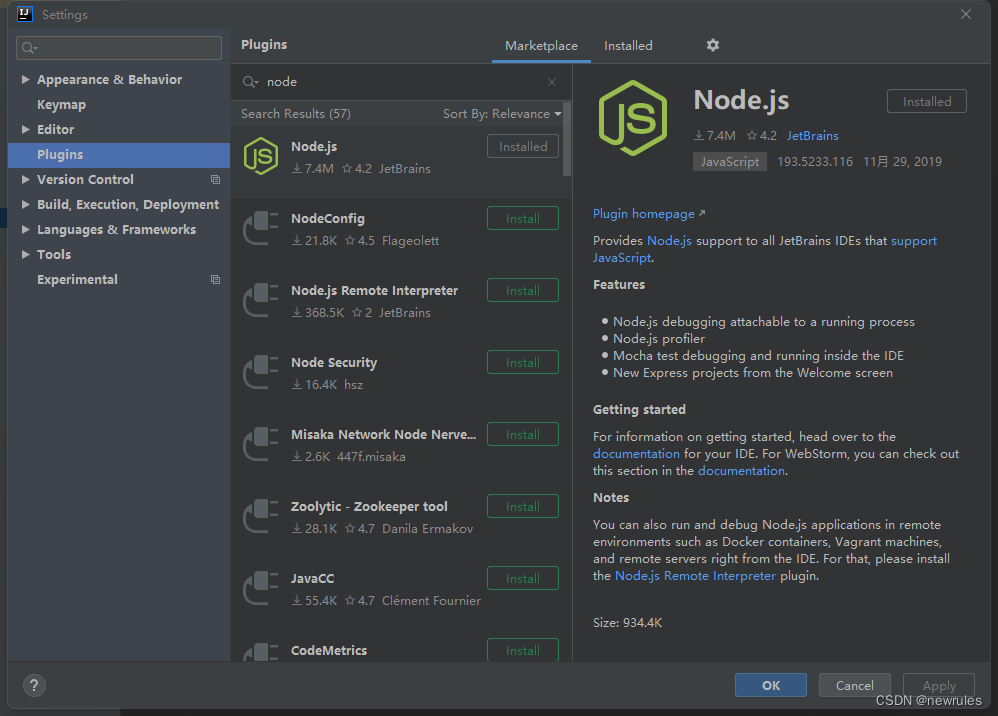The width and height of the screenshot is (998, 716).
Task: Click the Apply button
Action: (939, 685)
